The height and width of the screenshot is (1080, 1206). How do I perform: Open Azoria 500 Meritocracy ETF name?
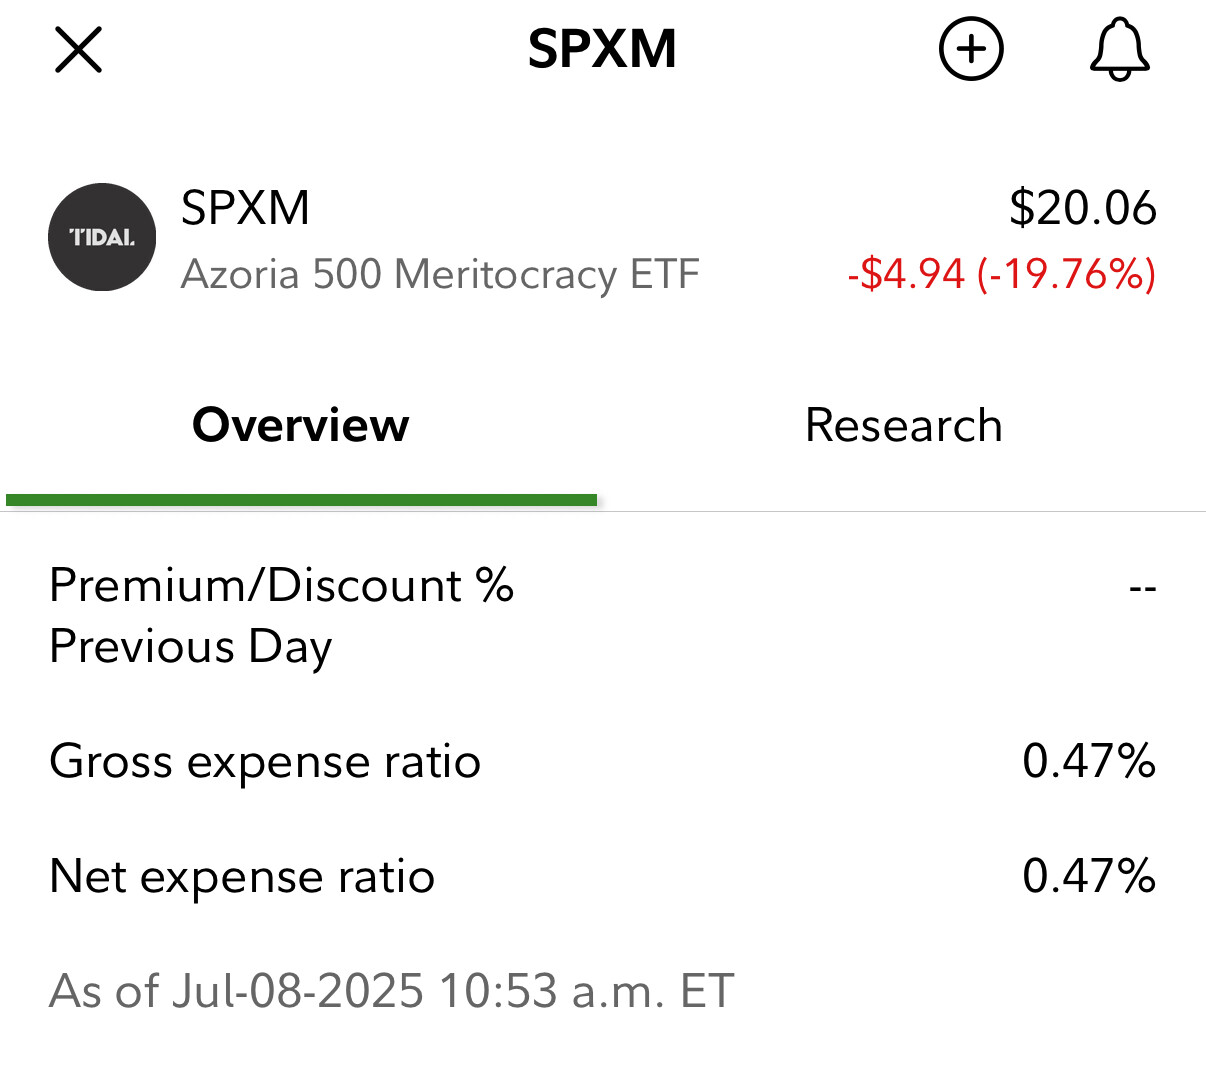click(x=440, y=274)
